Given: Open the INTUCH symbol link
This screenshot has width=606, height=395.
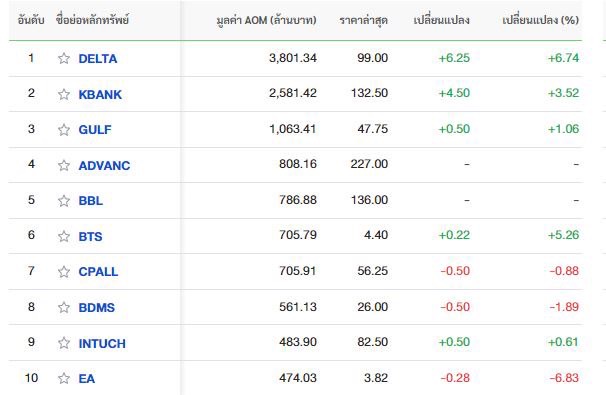Looking at the screenshot, I should click(102, 343).
